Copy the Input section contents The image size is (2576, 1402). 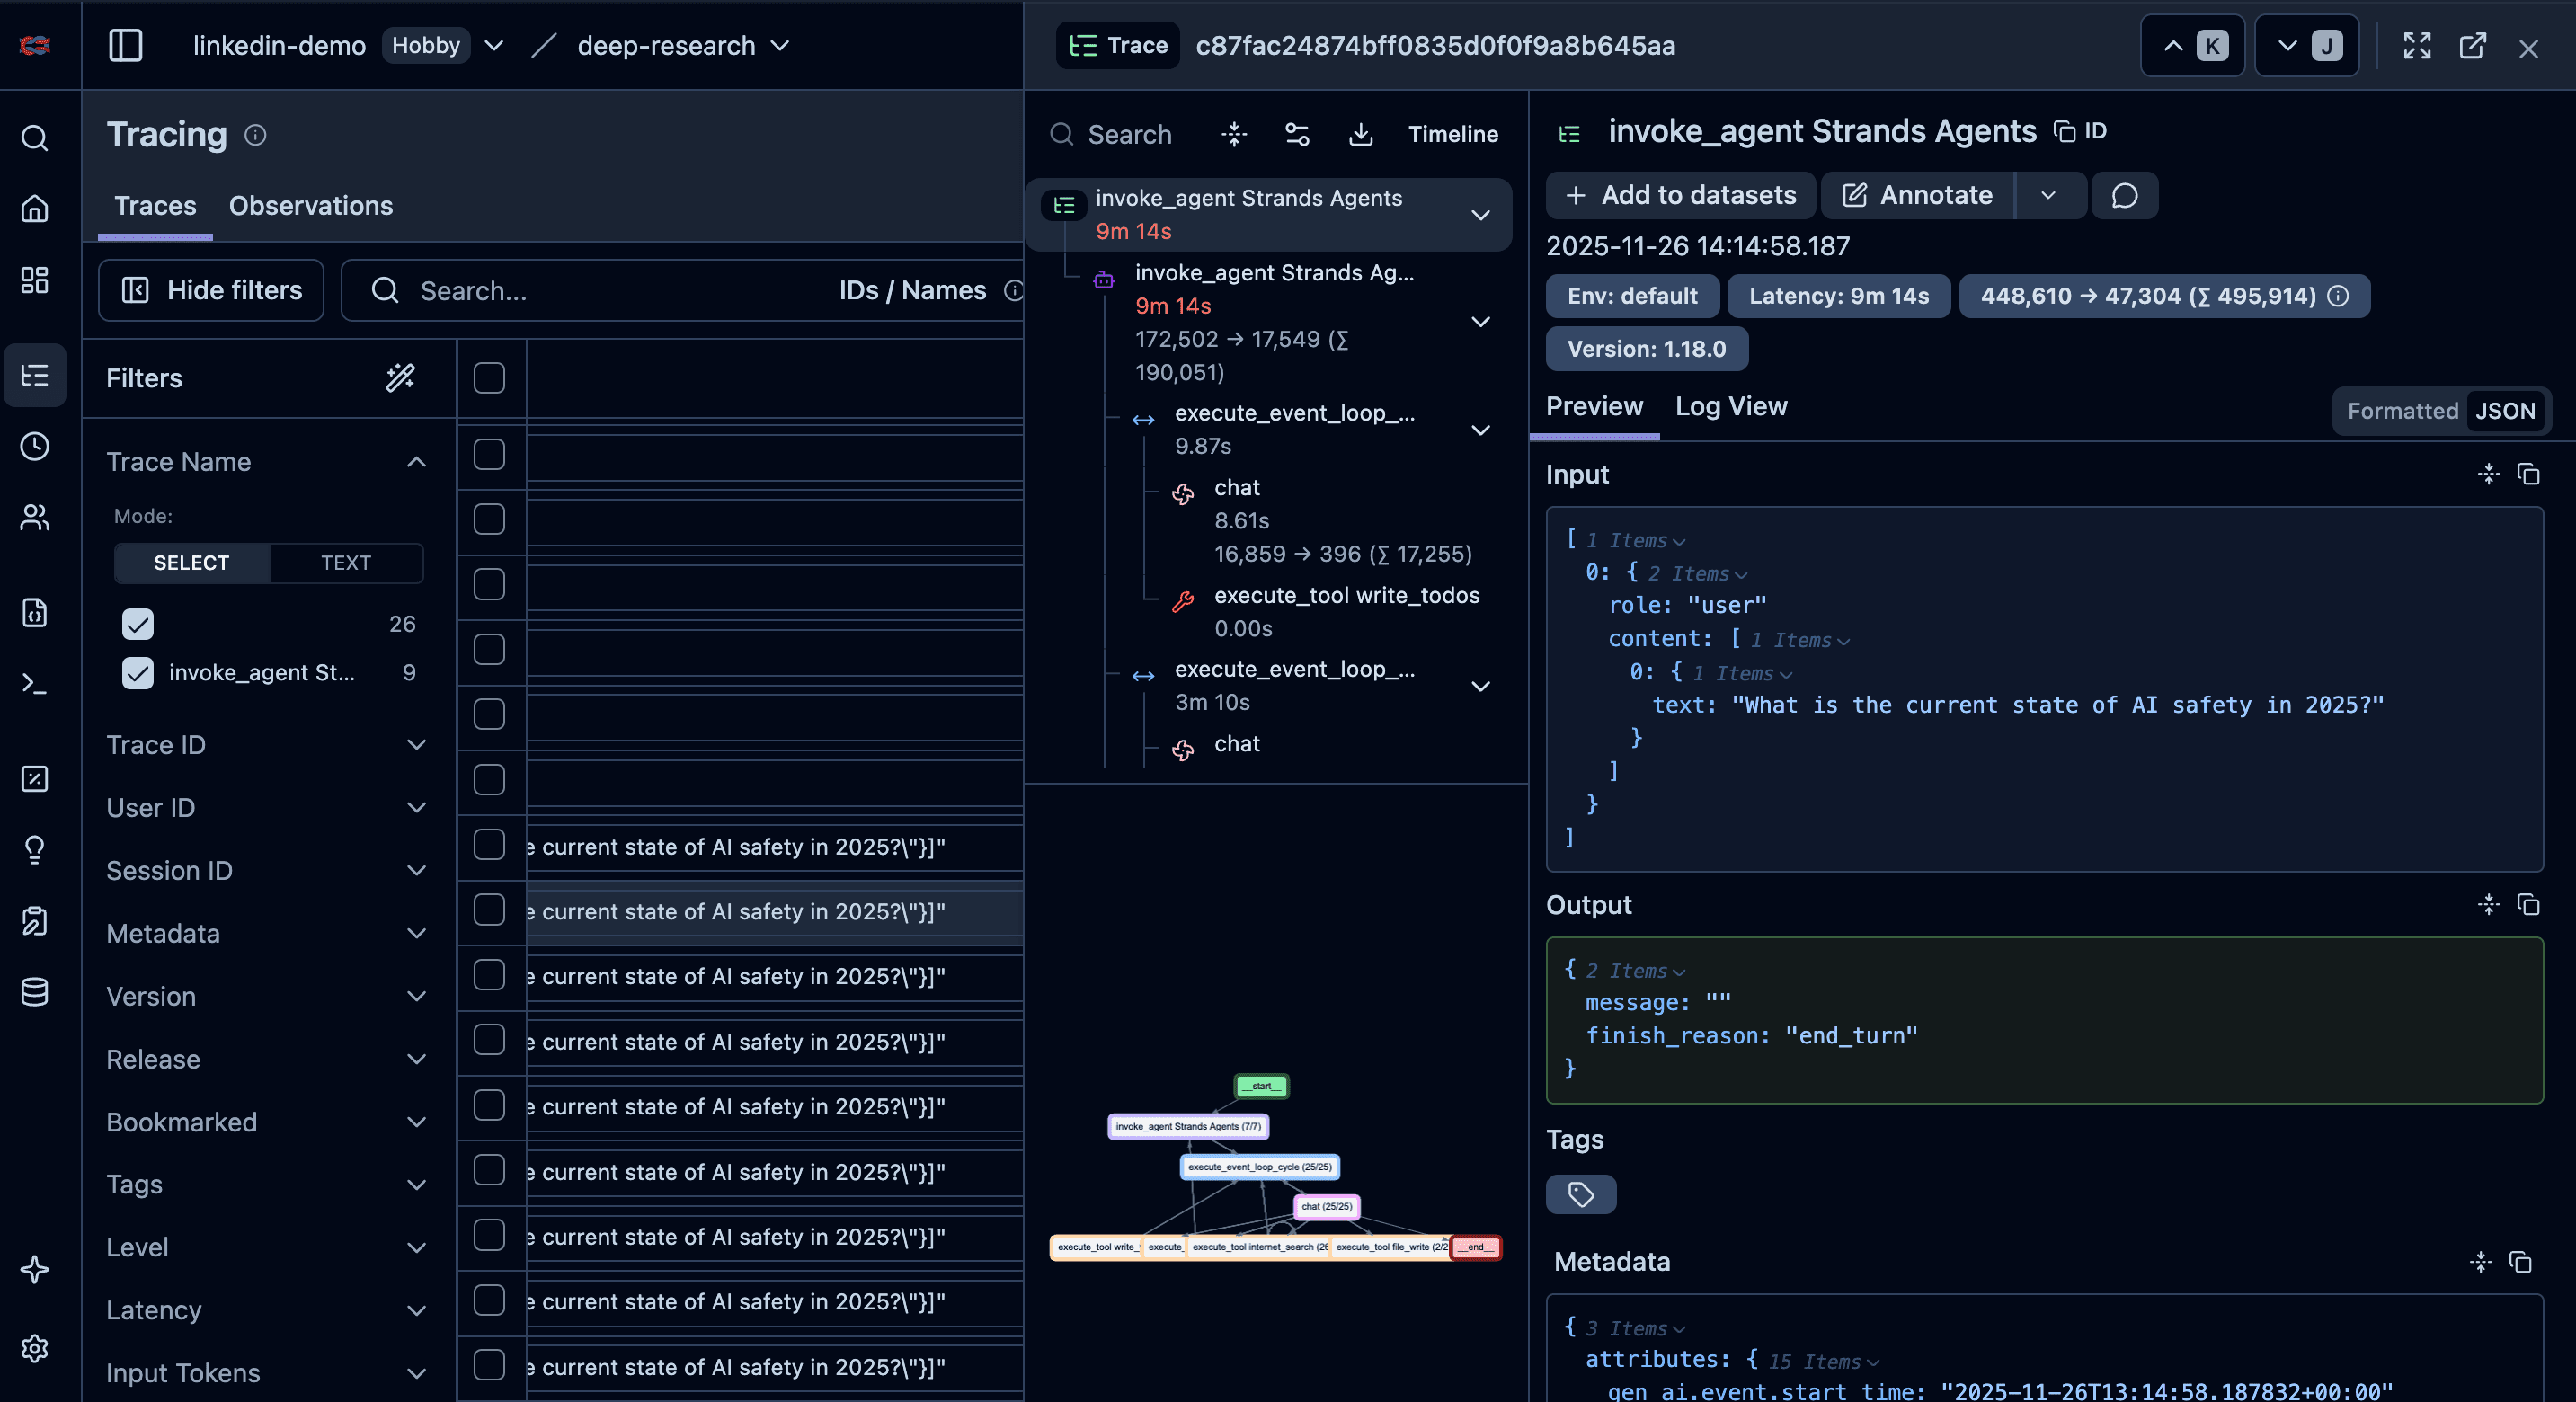coord(2528,474)
